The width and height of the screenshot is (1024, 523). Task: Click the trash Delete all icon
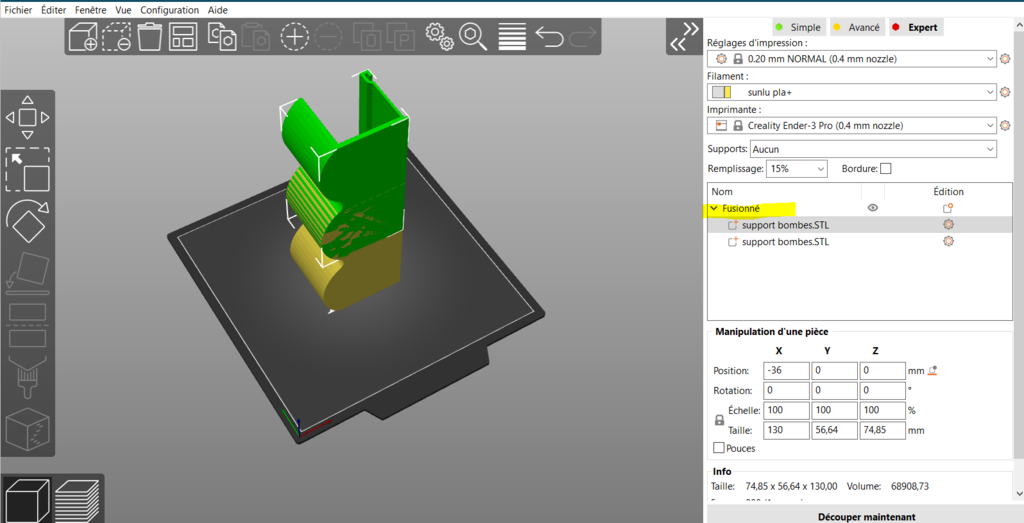point(150,37)
